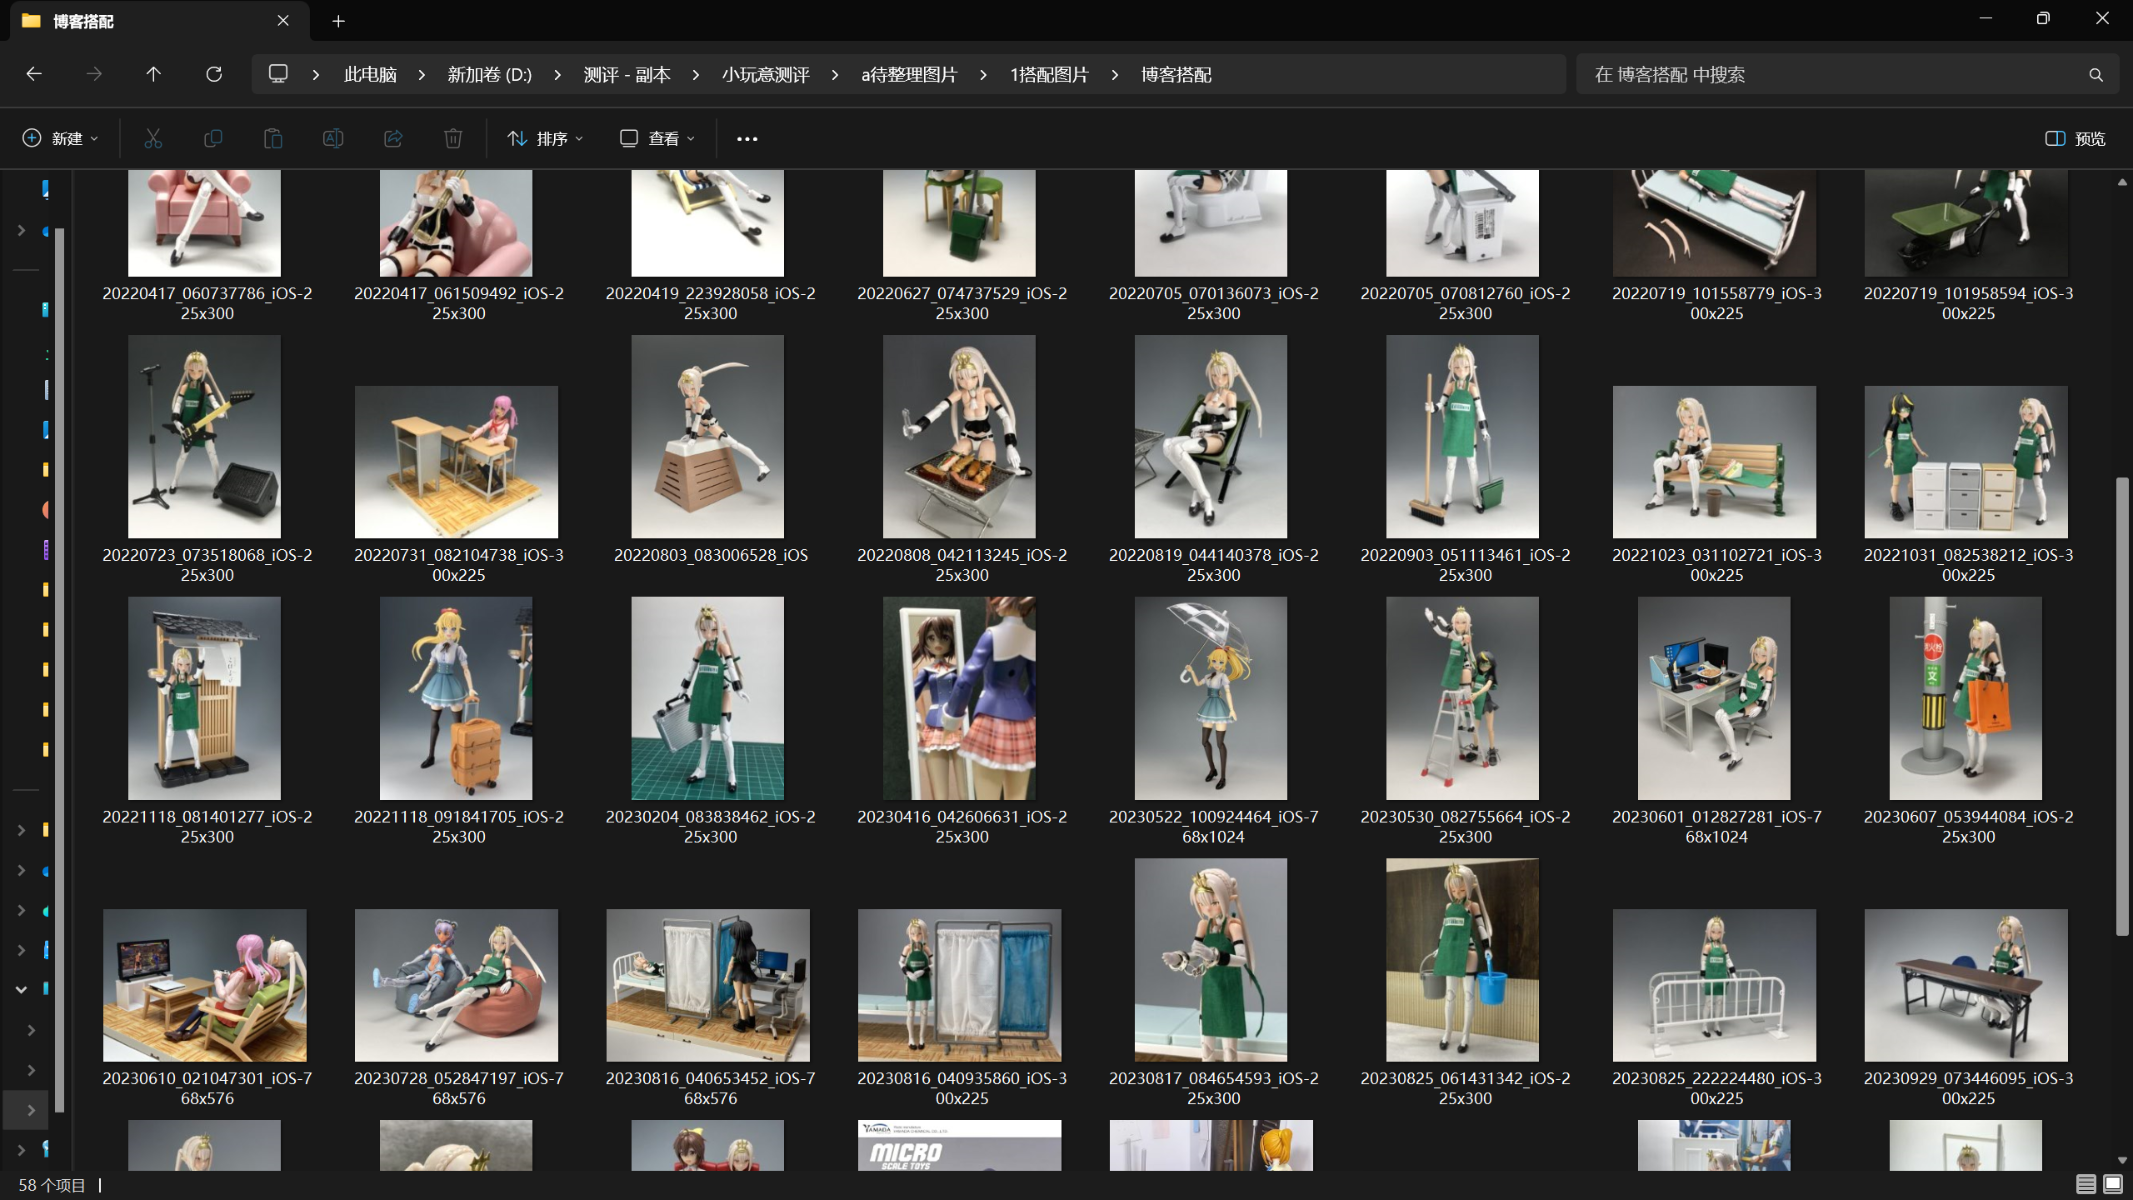The width and height of the screenshot is (2133, 1200).
Task: Toggle the 预览 preview pane
Action: coord(2076,138)
